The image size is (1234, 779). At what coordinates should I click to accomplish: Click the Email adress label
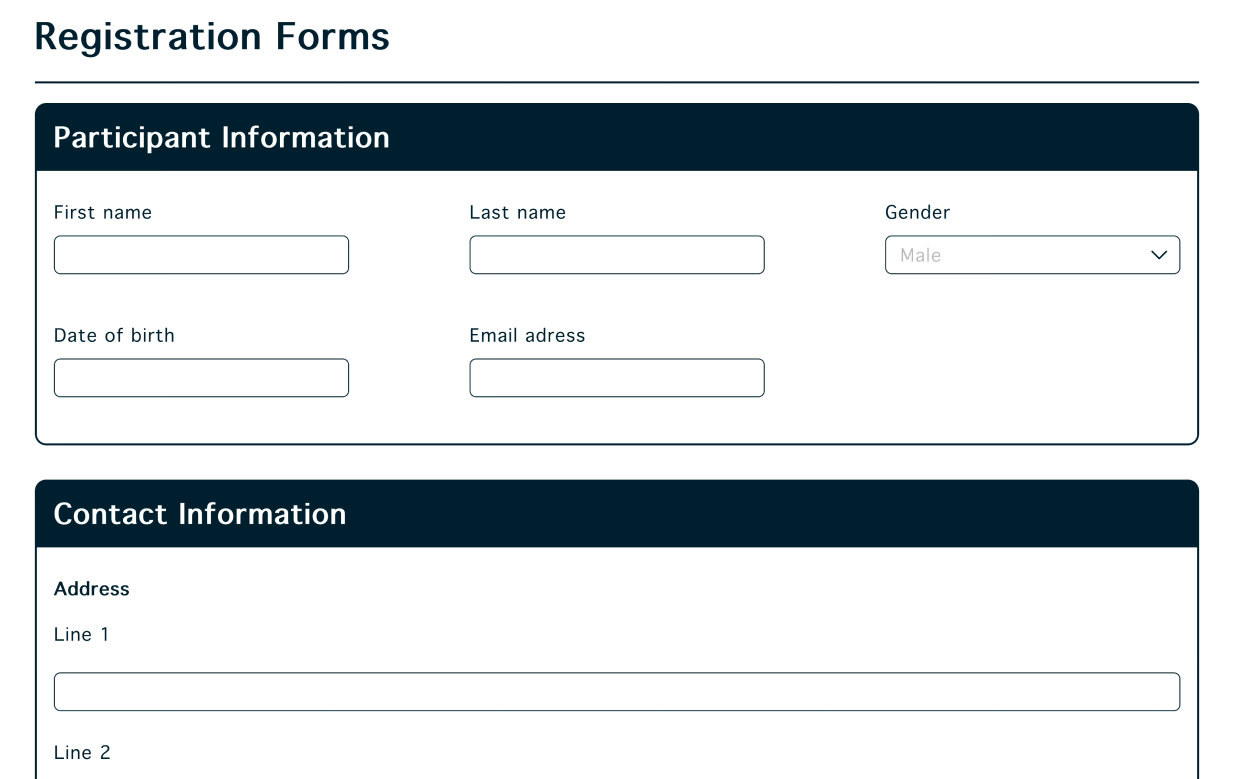527,335
